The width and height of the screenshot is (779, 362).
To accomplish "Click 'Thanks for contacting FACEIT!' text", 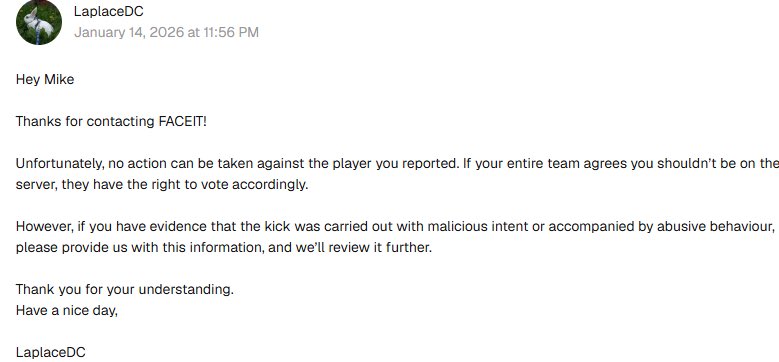I will pyautogui.click(x=111, y=122).
